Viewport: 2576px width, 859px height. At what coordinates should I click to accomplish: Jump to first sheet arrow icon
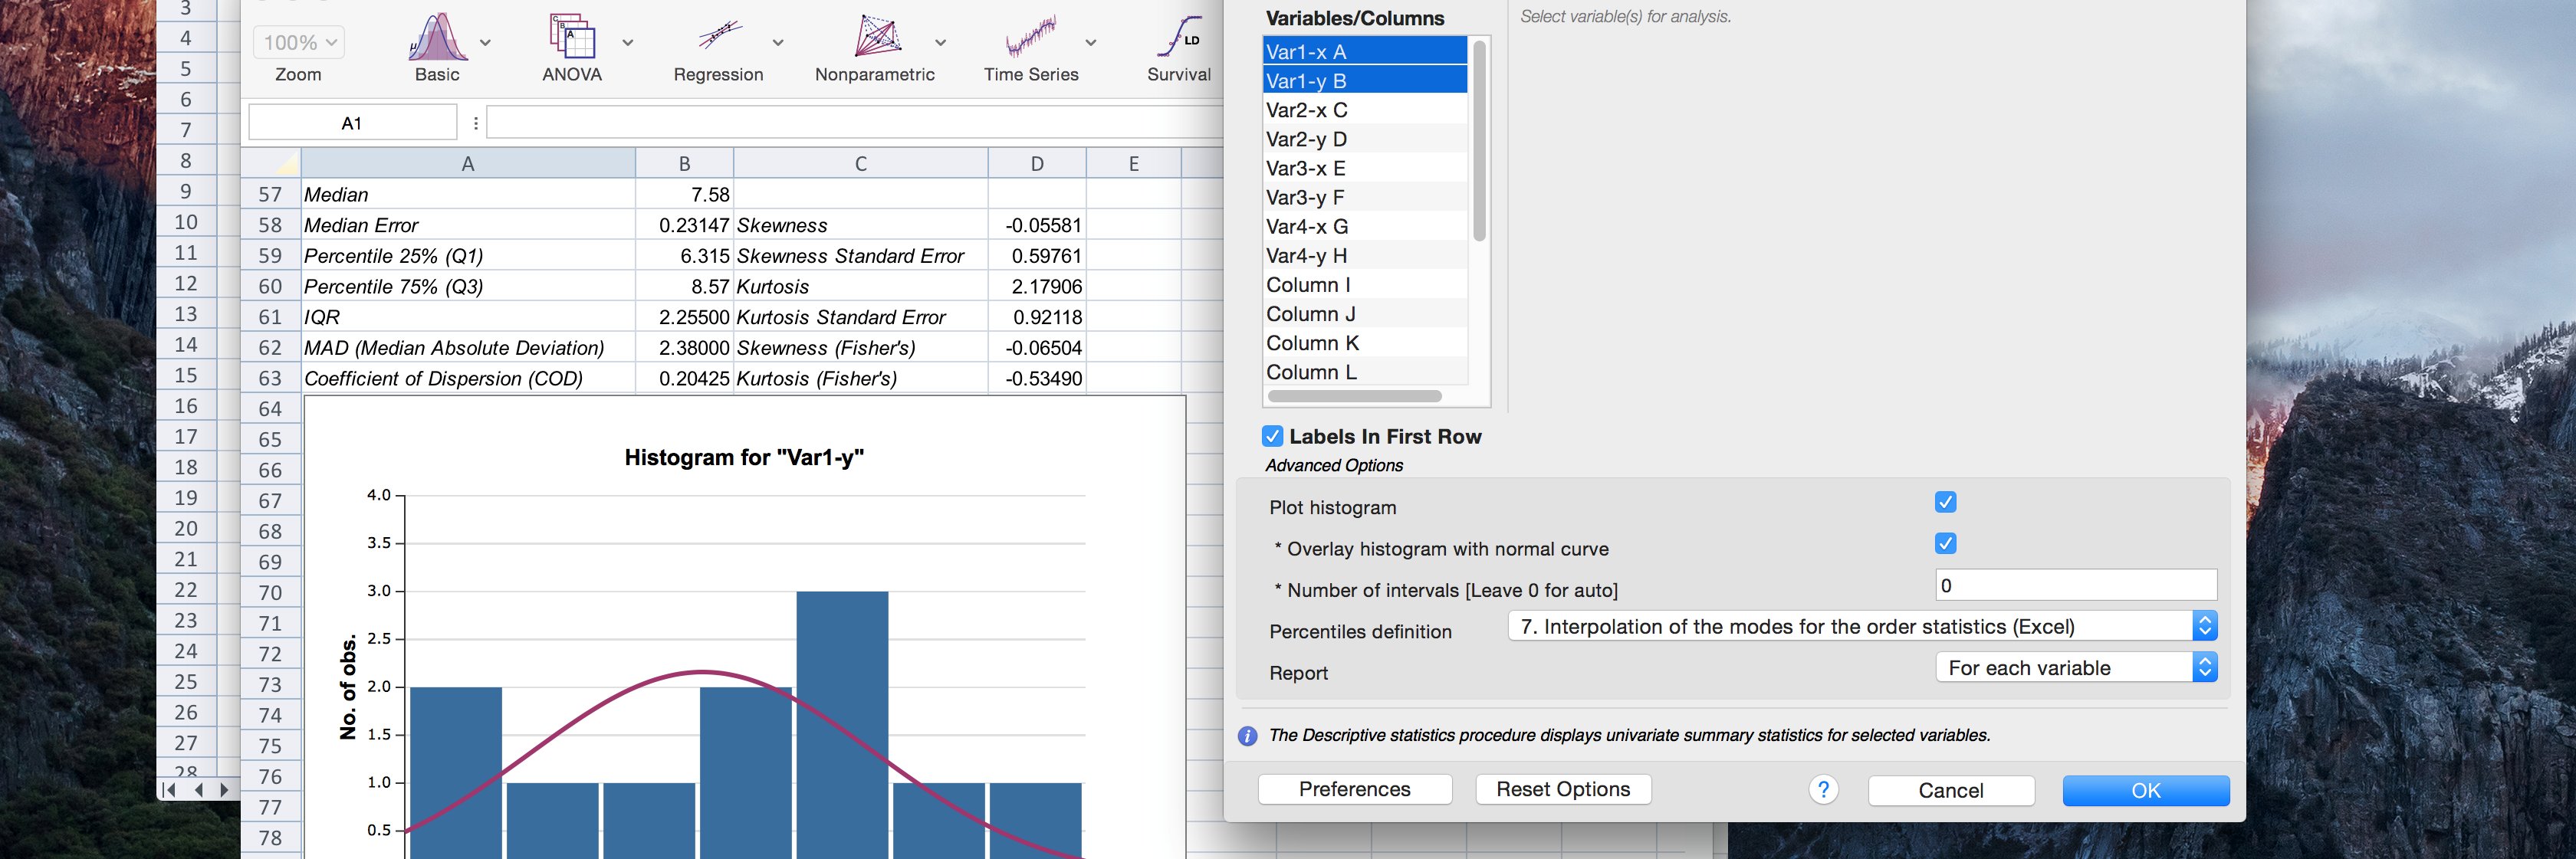click(169, 790)
